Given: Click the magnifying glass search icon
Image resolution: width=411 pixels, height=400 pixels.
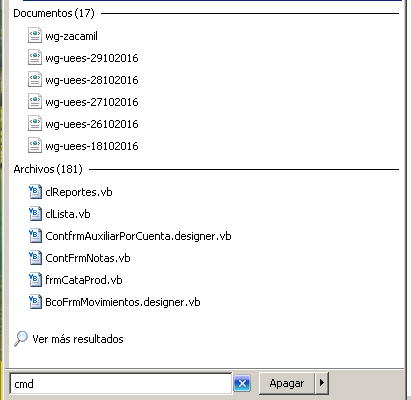Looking at the screenshot, I should point(21,339).
